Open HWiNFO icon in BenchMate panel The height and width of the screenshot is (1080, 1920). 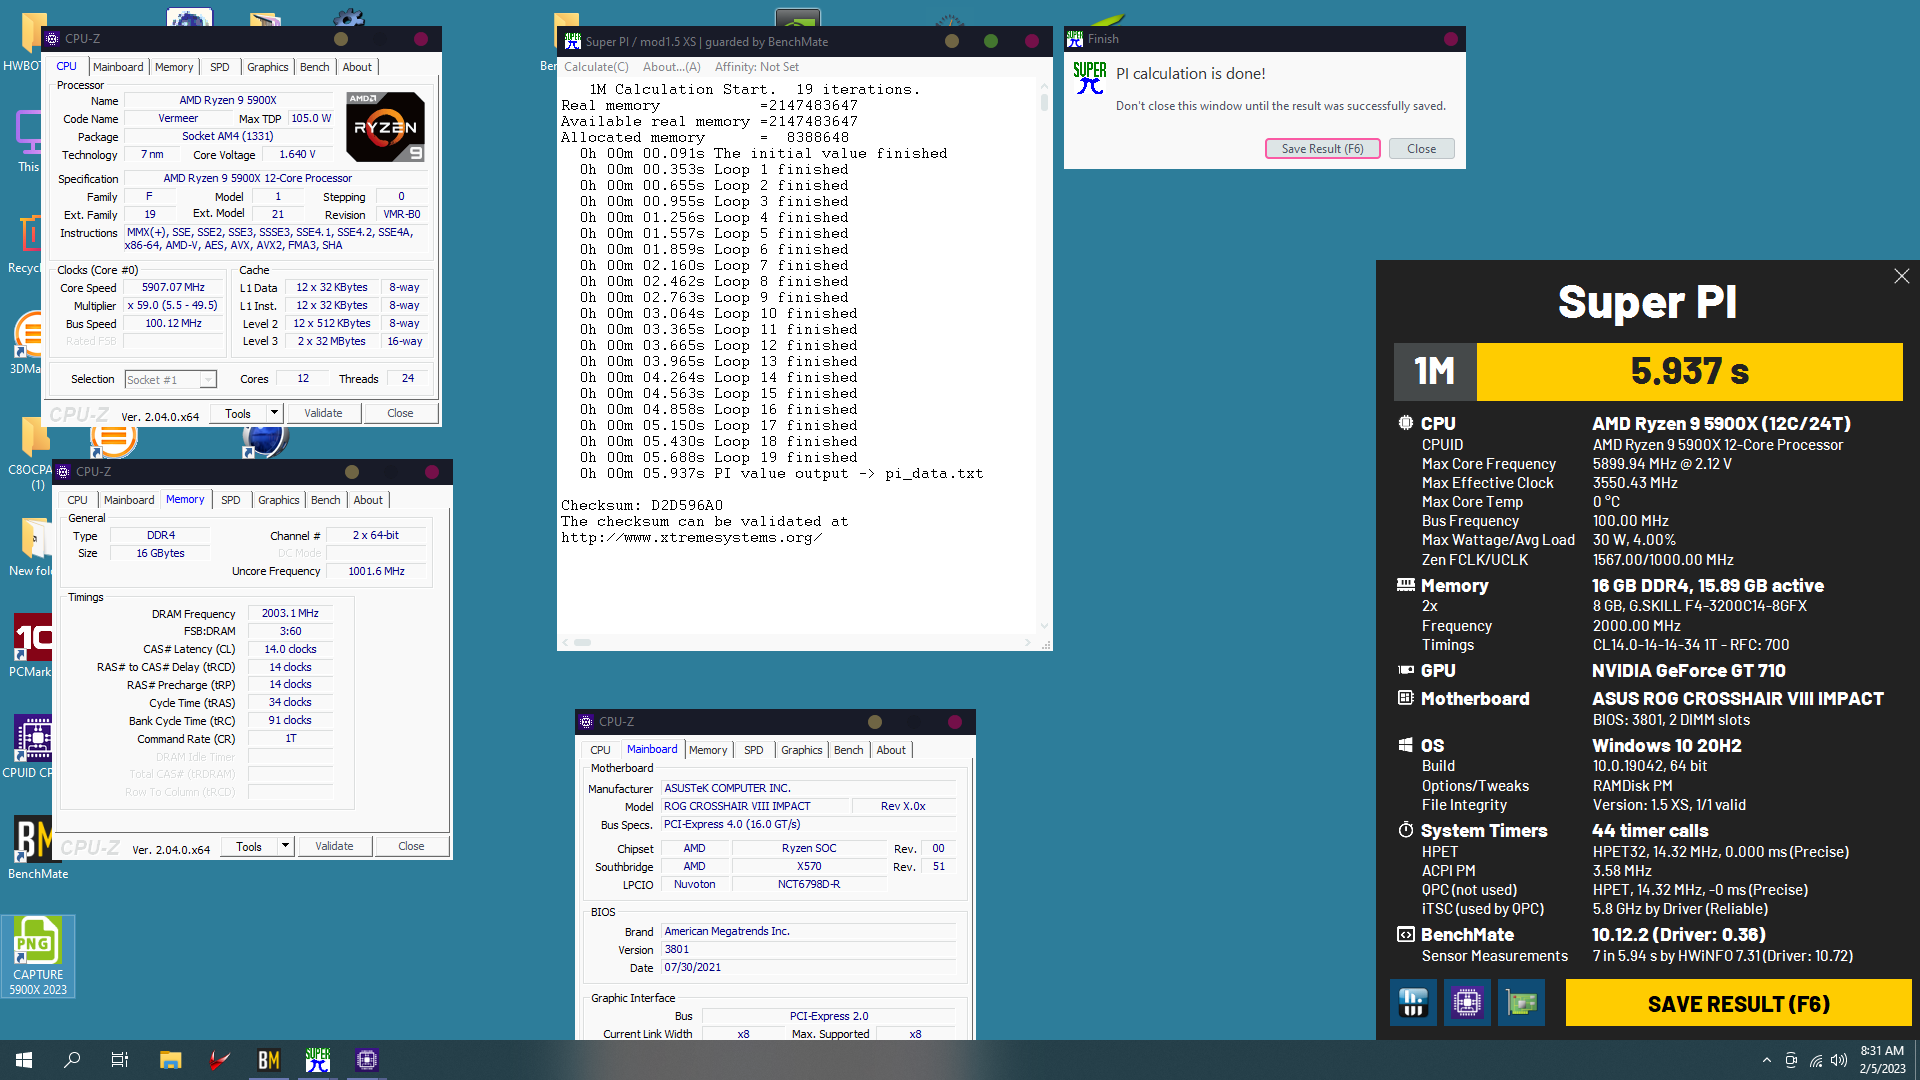pyautogui.click(x=1413, y=1002)
